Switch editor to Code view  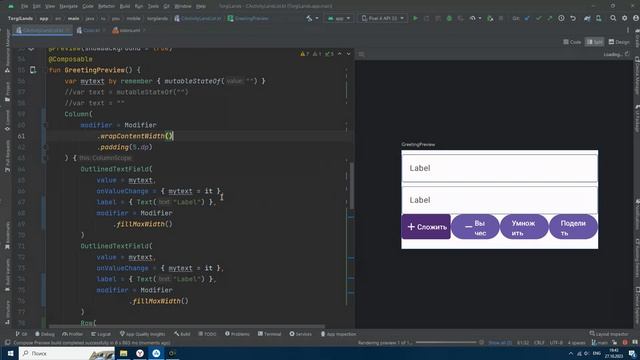click(572, 42)
